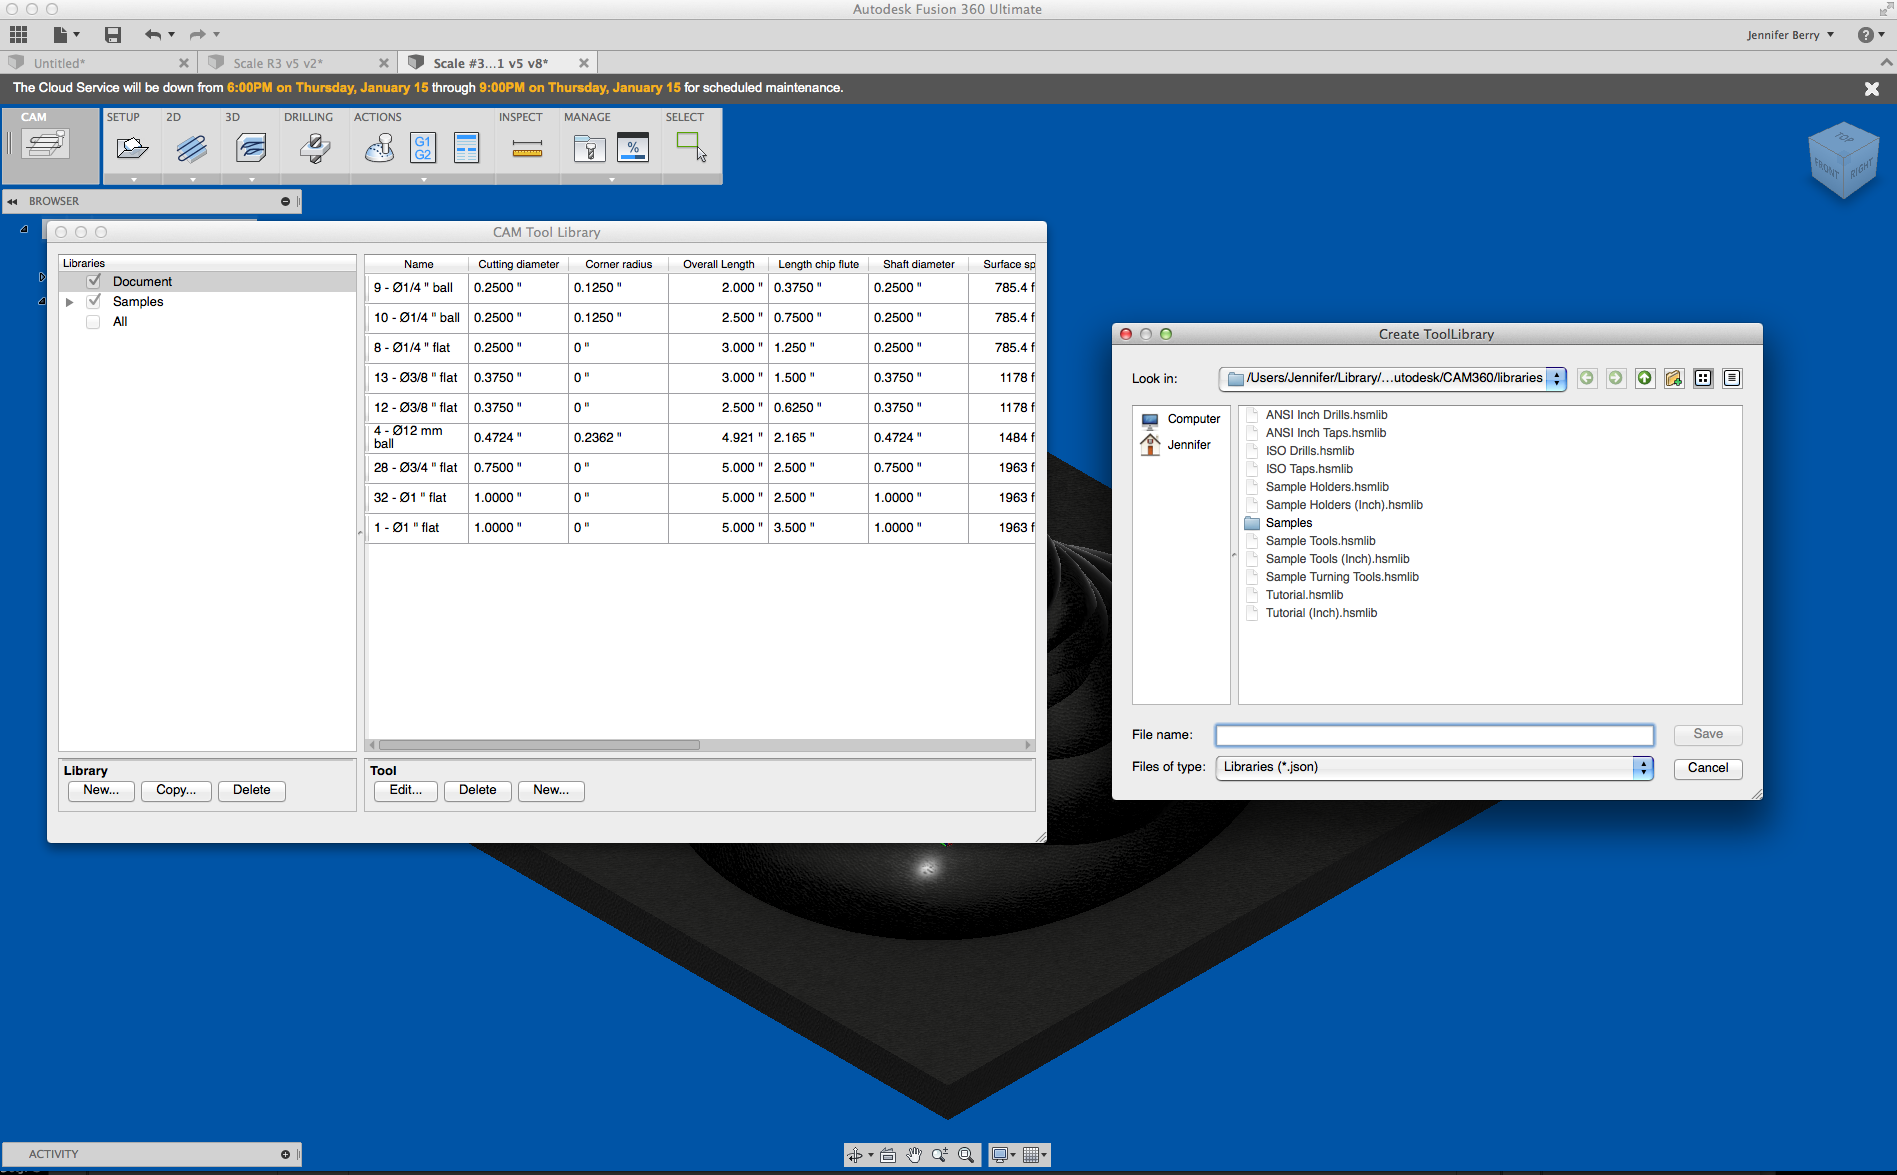Viewport: 1897px width, 1175px height.
Task: Expand the Samples tree item disclosure triangle
Action: [x=69, y=301]
